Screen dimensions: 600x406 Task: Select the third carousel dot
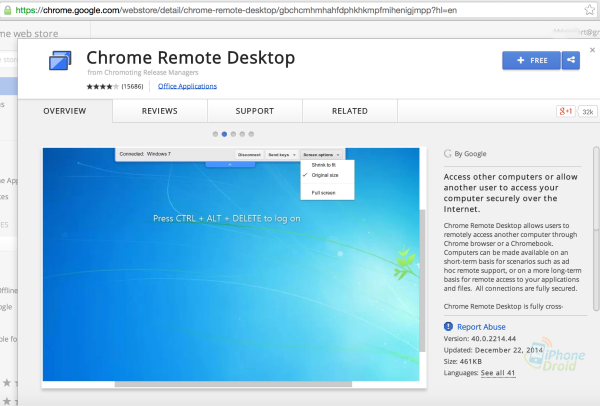coord(233,134)
